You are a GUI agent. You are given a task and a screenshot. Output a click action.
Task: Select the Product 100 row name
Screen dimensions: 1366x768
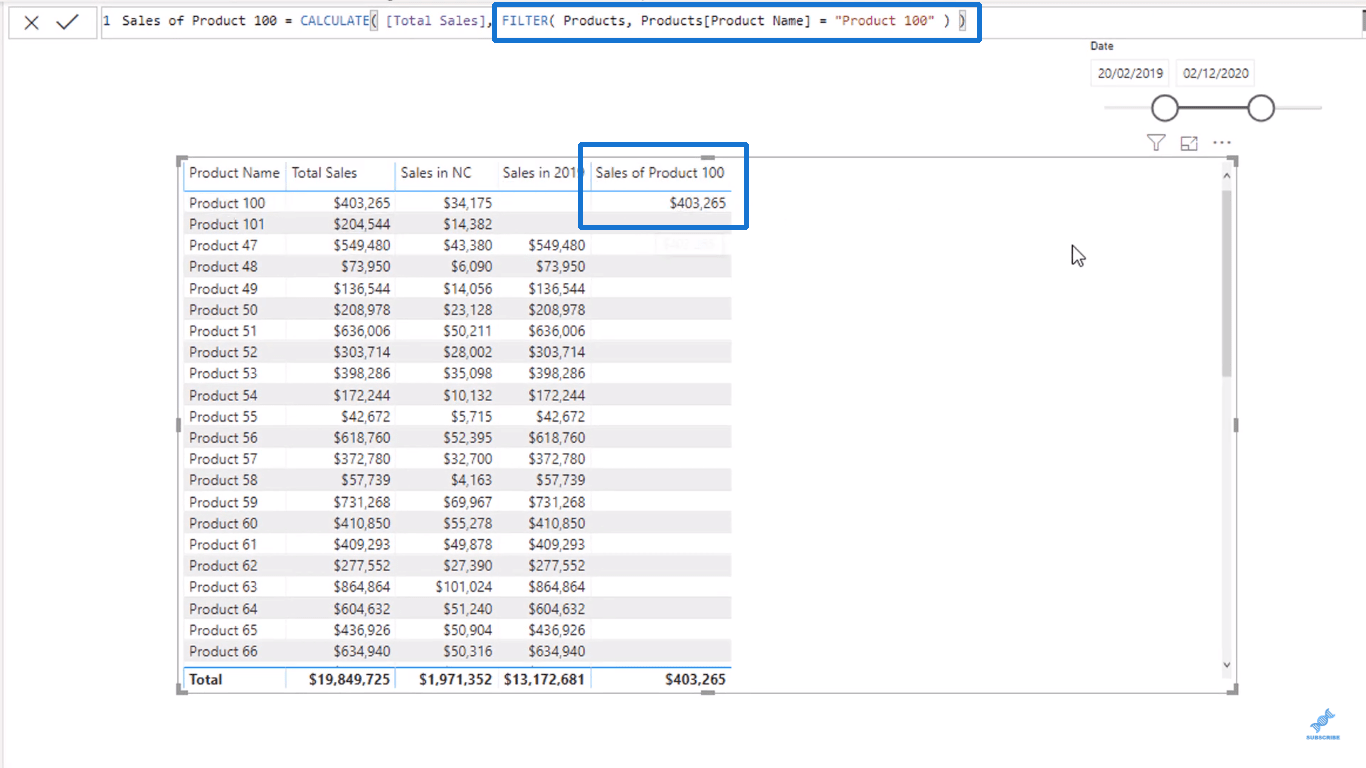(x=227, y=203)
